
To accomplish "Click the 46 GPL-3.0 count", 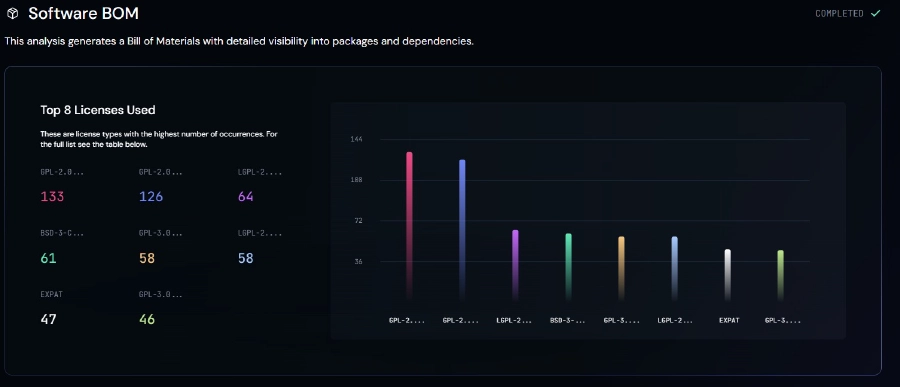I will pos(147,319).
